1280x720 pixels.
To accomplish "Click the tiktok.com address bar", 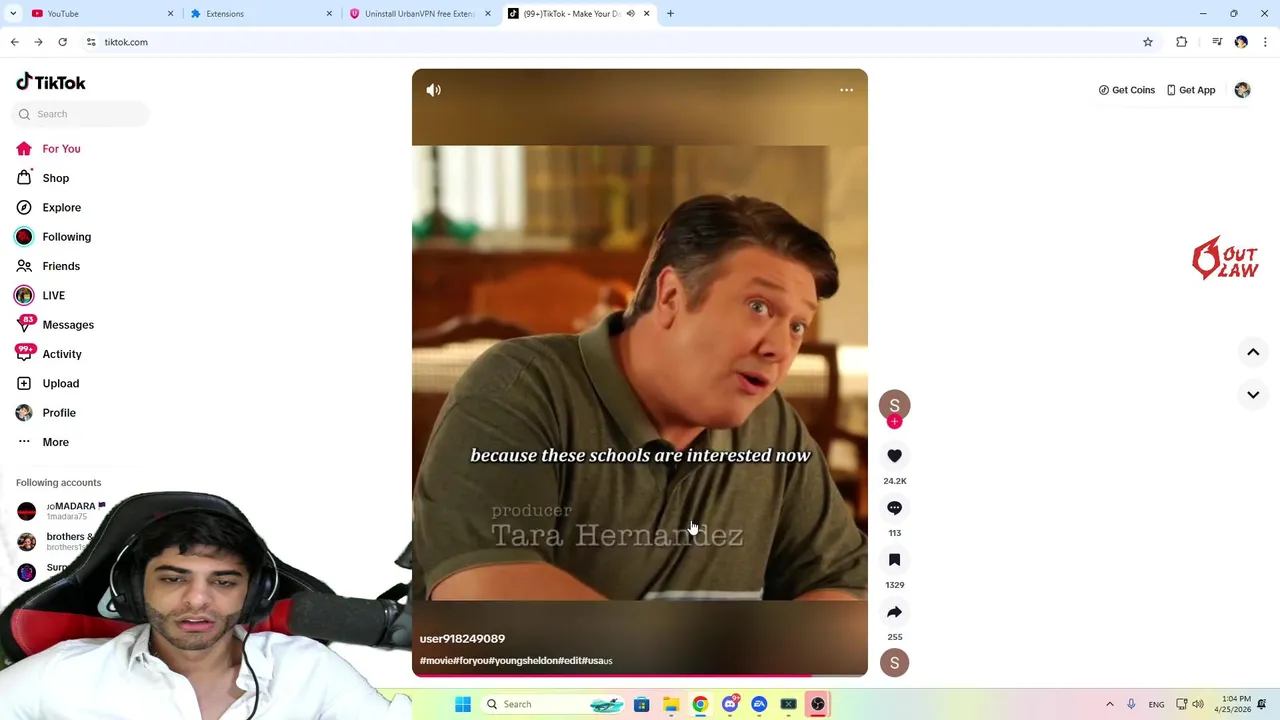I will [620, 42].
